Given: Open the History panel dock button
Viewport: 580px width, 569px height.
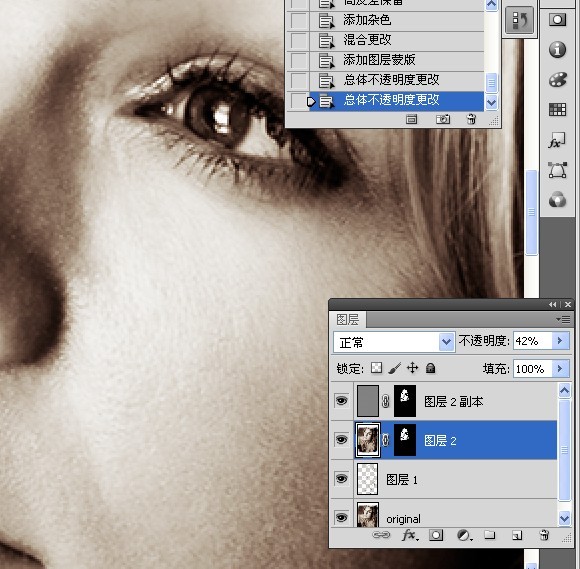Looking at the screenshot, I should 519,20.
